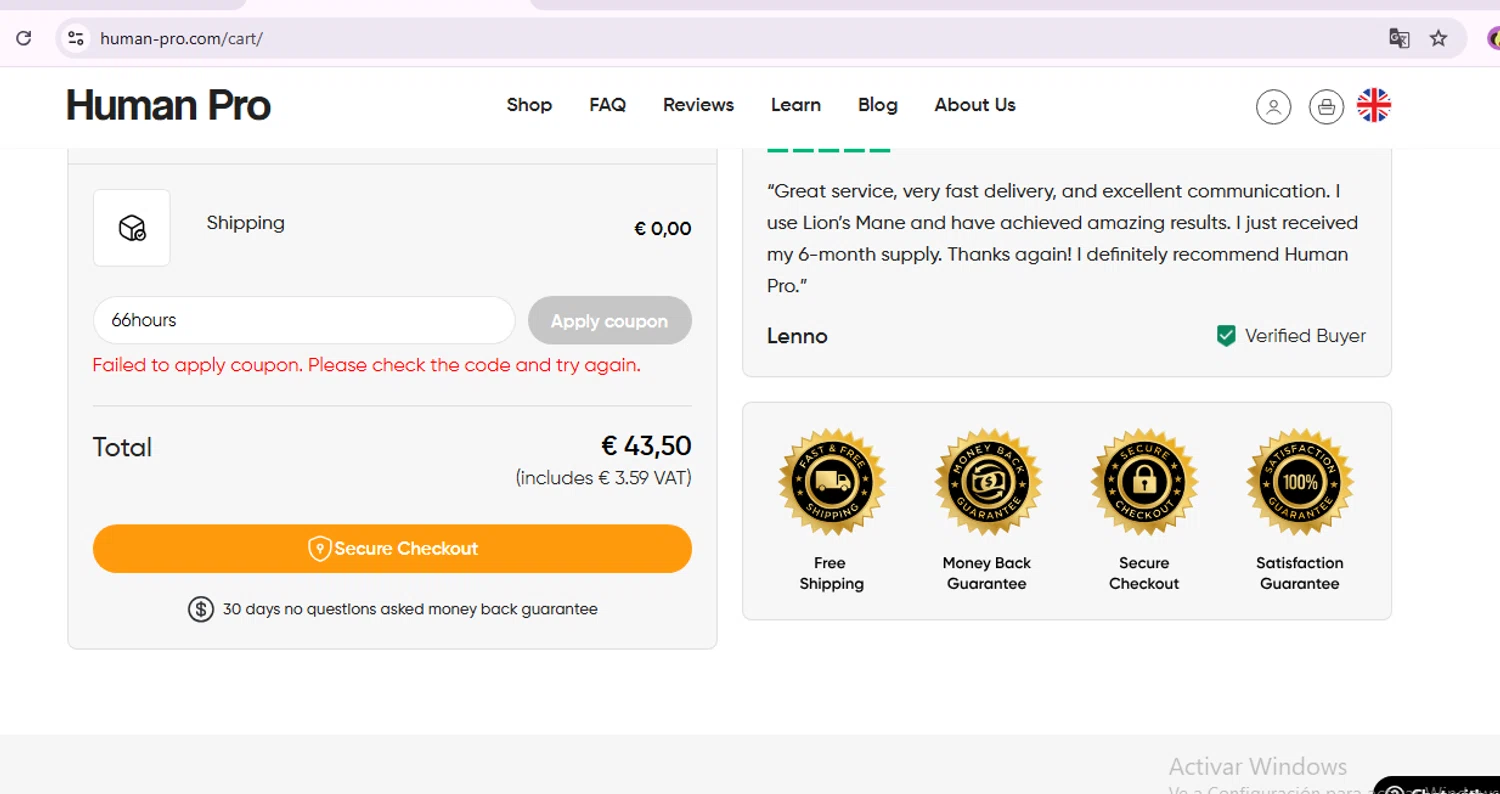
Task: Click the Free Shipping badge
Action: pos(831,482)
